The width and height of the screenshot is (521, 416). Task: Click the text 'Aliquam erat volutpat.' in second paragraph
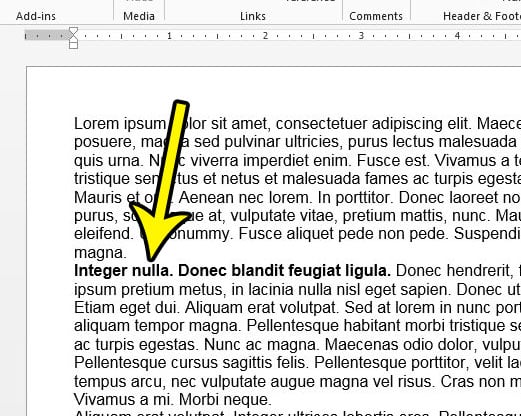(262, 307)
